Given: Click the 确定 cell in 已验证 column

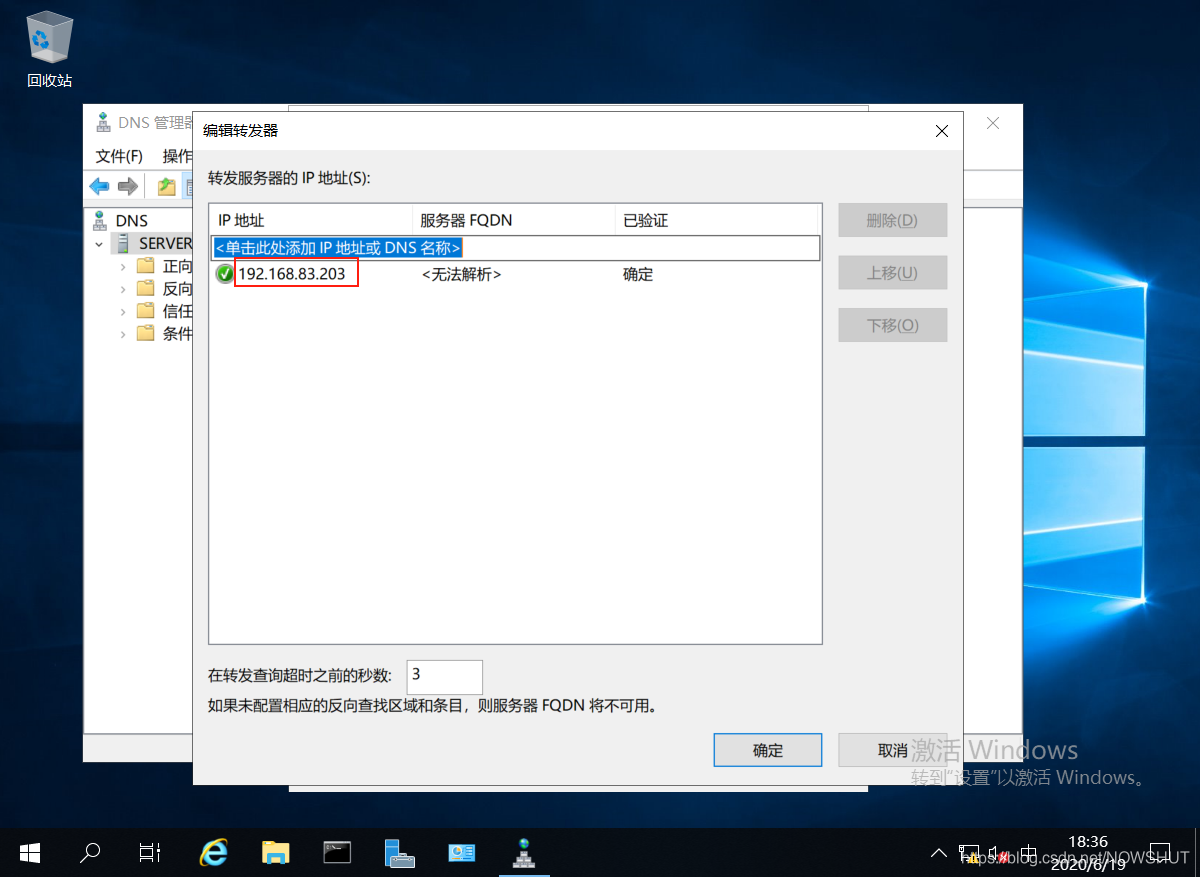Looking at the screenshot, I should click(638, 274).
